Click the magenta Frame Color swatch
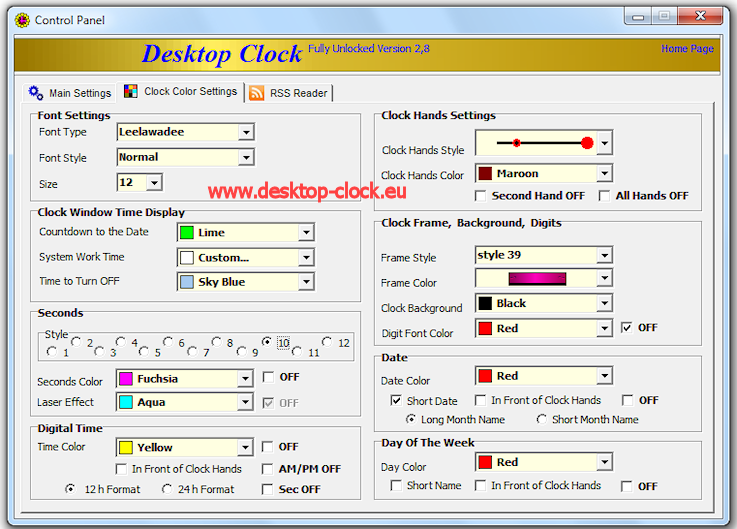 pos(537,279)
